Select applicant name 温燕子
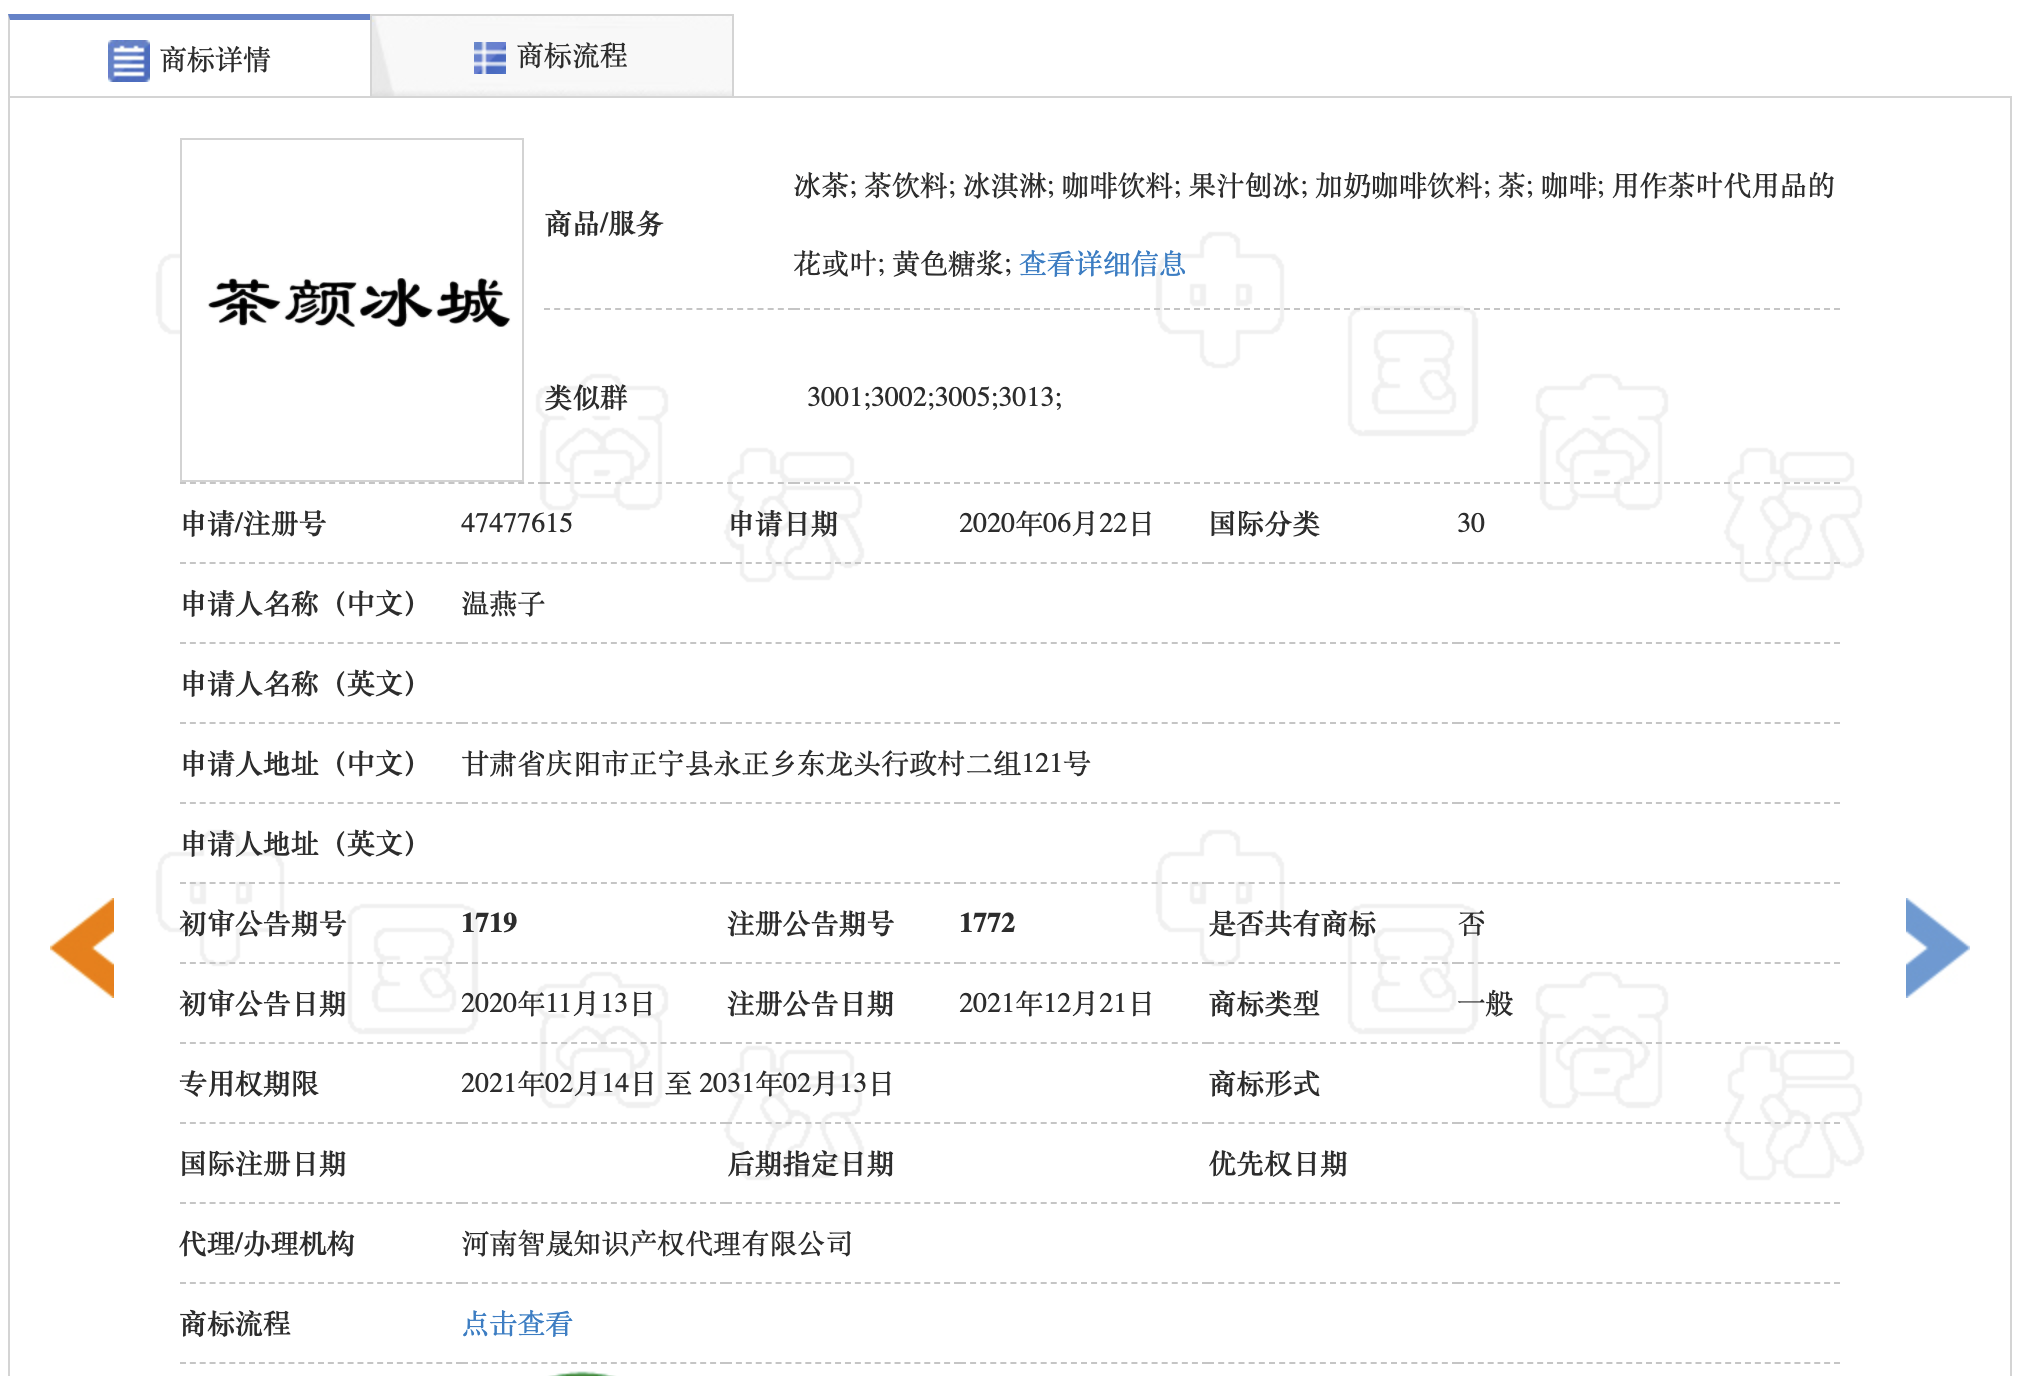The width and height of the screenshot is (2030, 1376). click(502, 604)
